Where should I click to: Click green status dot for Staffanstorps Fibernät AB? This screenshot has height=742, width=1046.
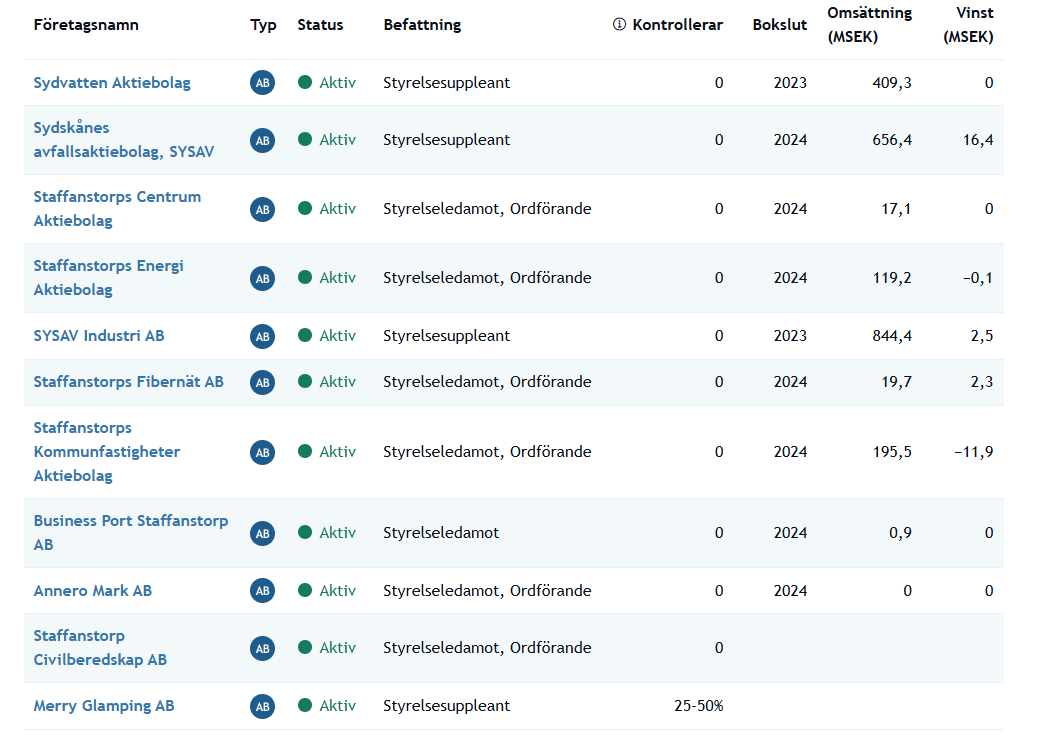tap(305, 381)
